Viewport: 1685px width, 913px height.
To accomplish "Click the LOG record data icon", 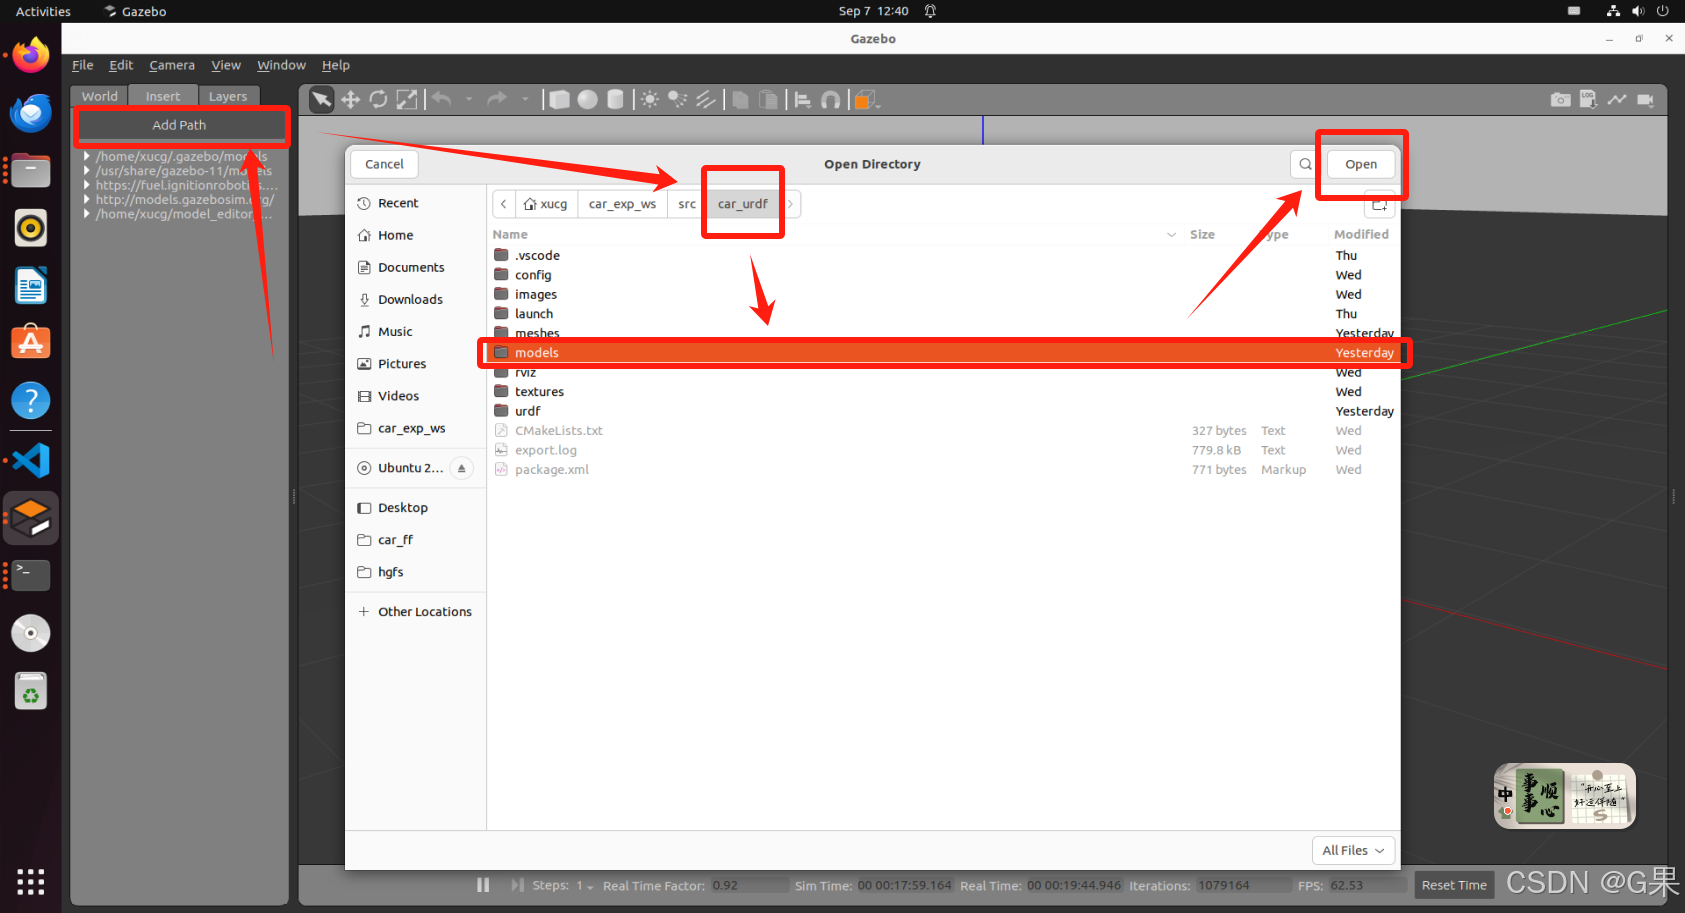I will pyautogui.click(x=1588, y=99).
